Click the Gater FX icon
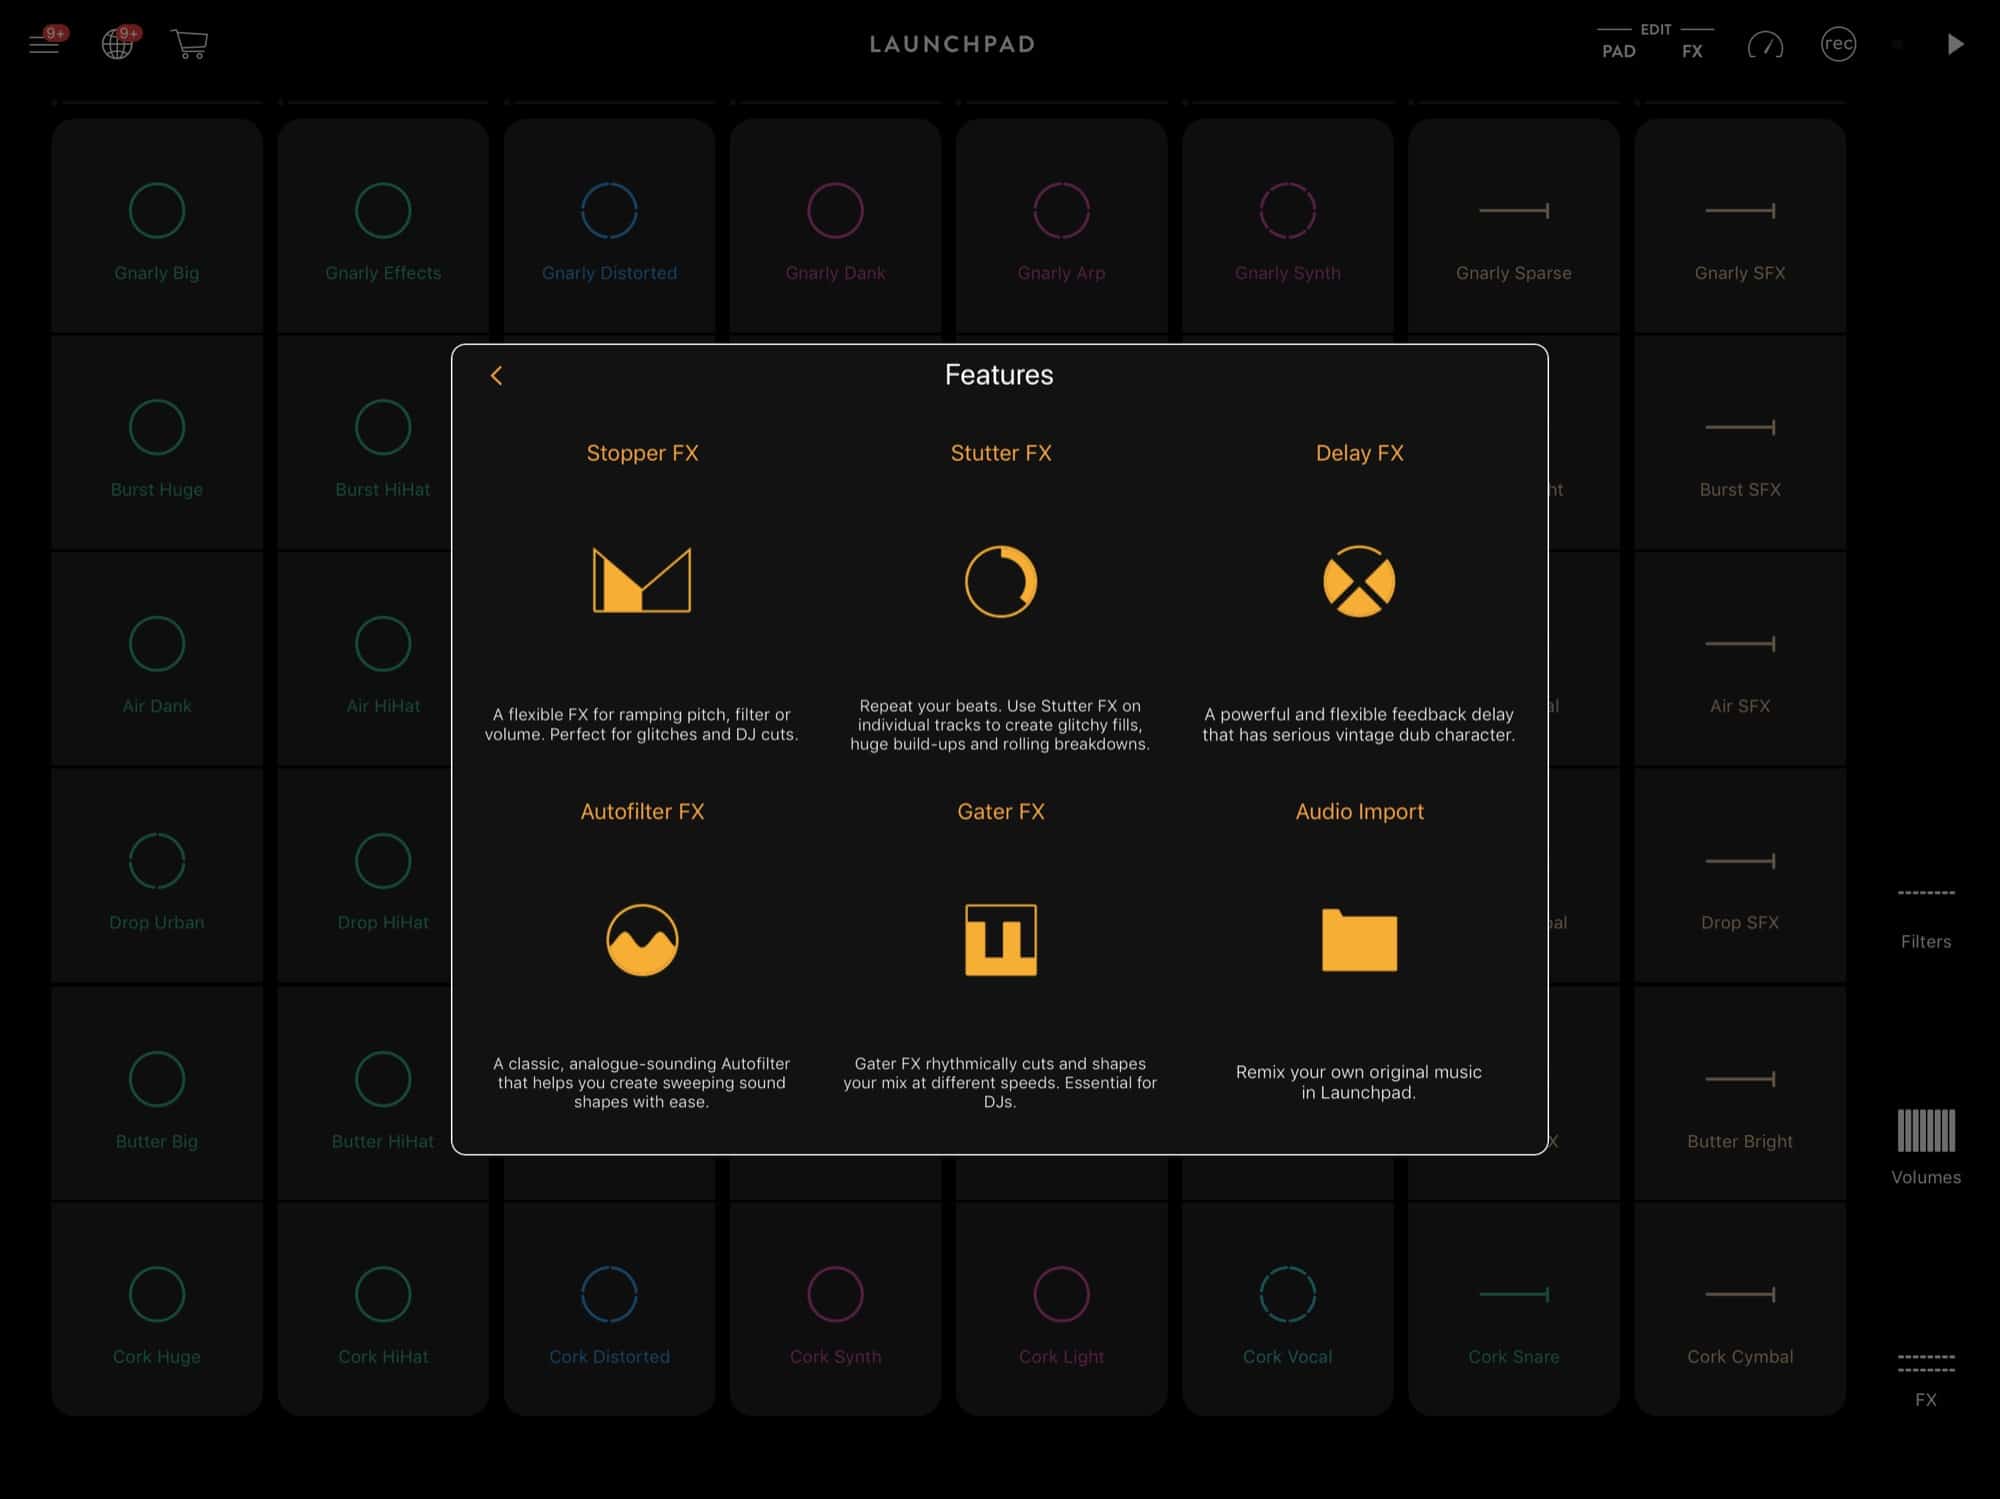The image size is (2000, 1499). pos(998,938)
